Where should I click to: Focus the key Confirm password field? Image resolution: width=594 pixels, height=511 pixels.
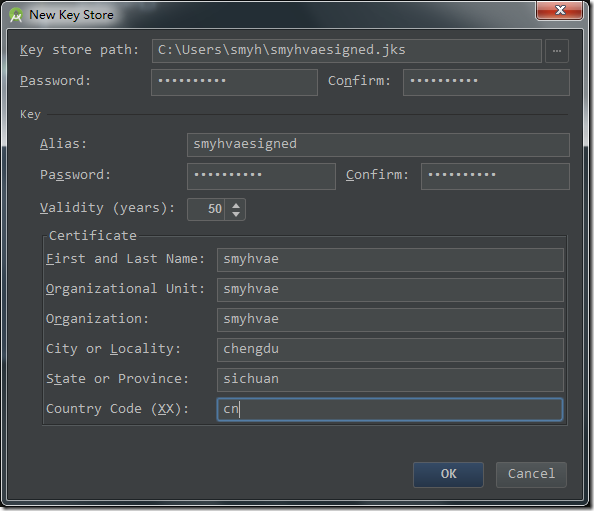(x=495, y=176)
